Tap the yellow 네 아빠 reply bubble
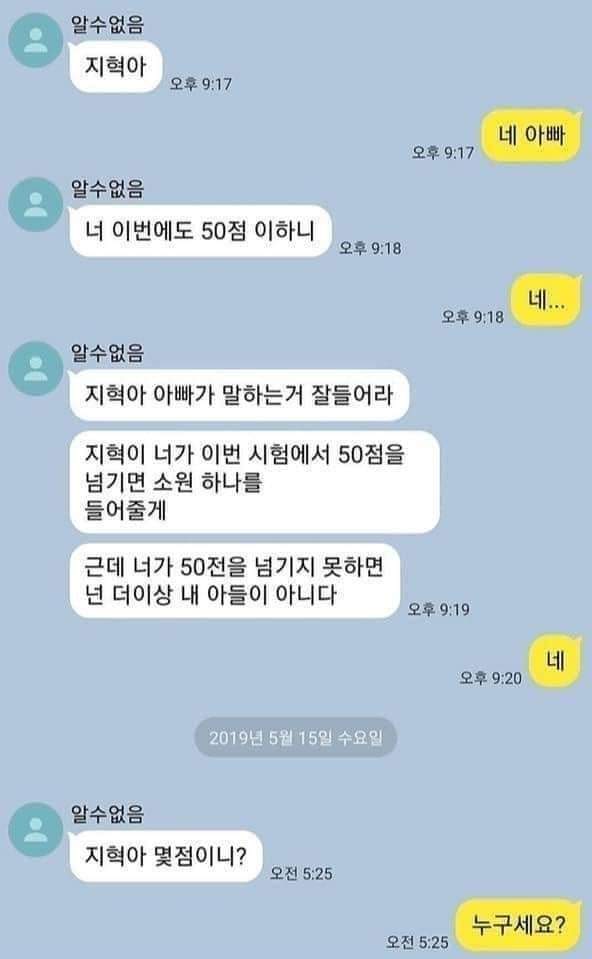592x959 pixels. tap(531, 135)
